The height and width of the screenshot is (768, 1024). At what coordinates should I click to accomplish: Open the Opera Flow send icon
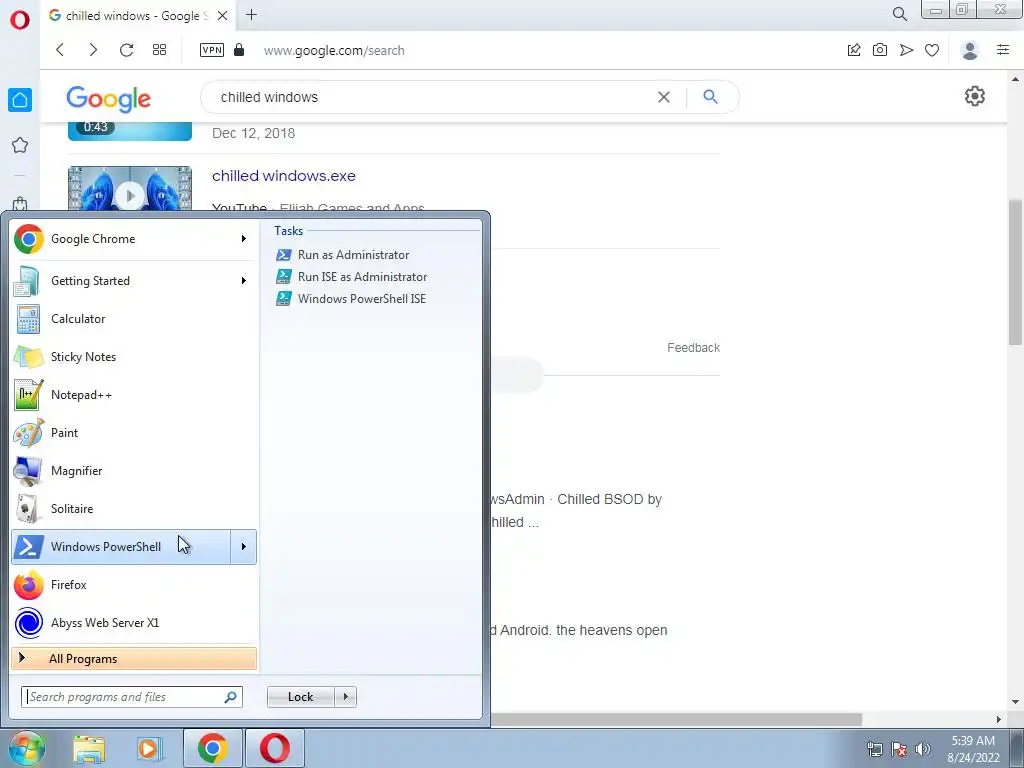906,50
